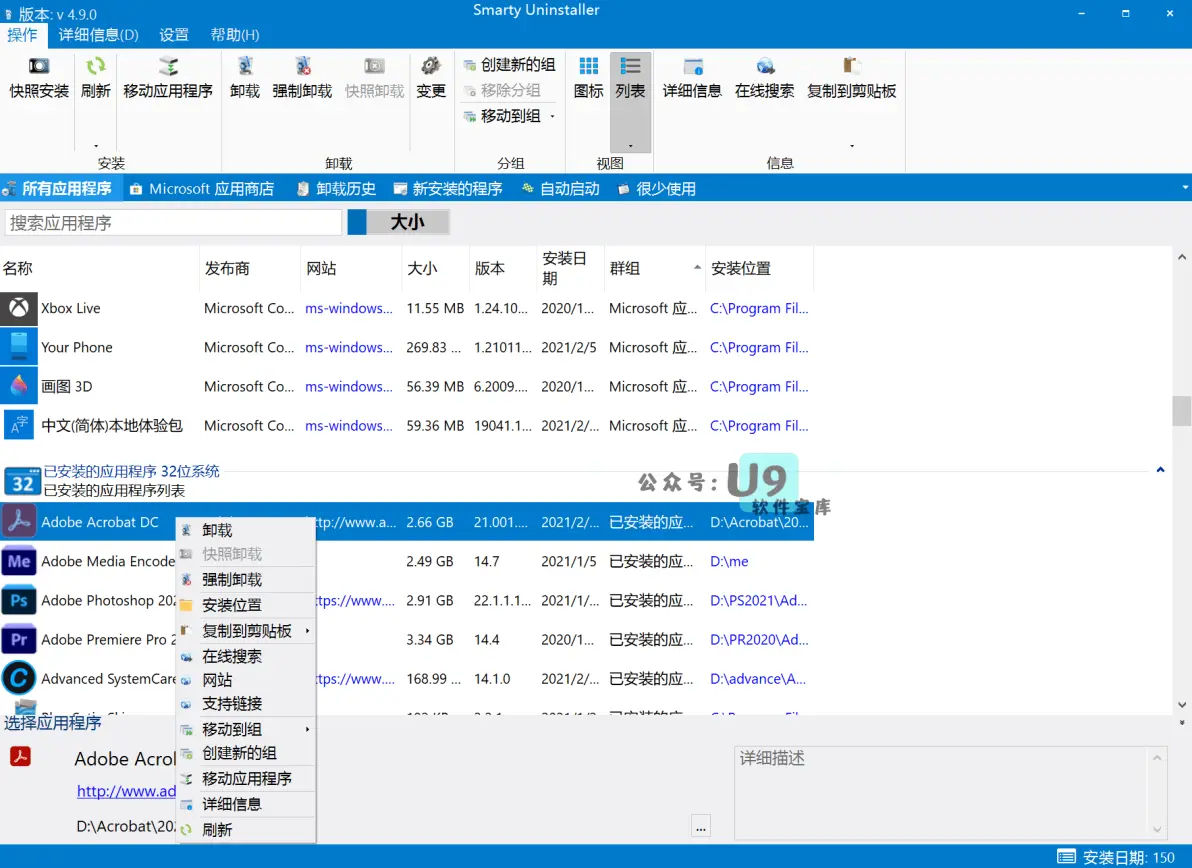Viewport: 1192px width, 868px height.
Task: Open the 详细信息(D) menu
Action: [99, 35]
